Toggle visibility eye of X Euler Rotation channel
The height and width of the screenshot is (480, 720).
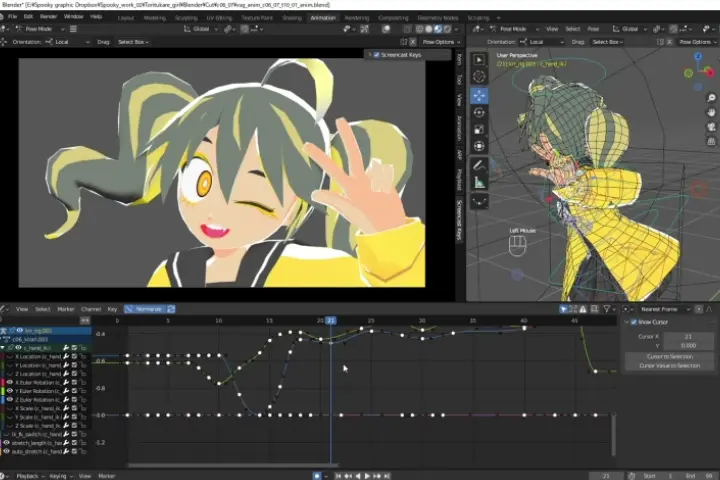(10, 382)
